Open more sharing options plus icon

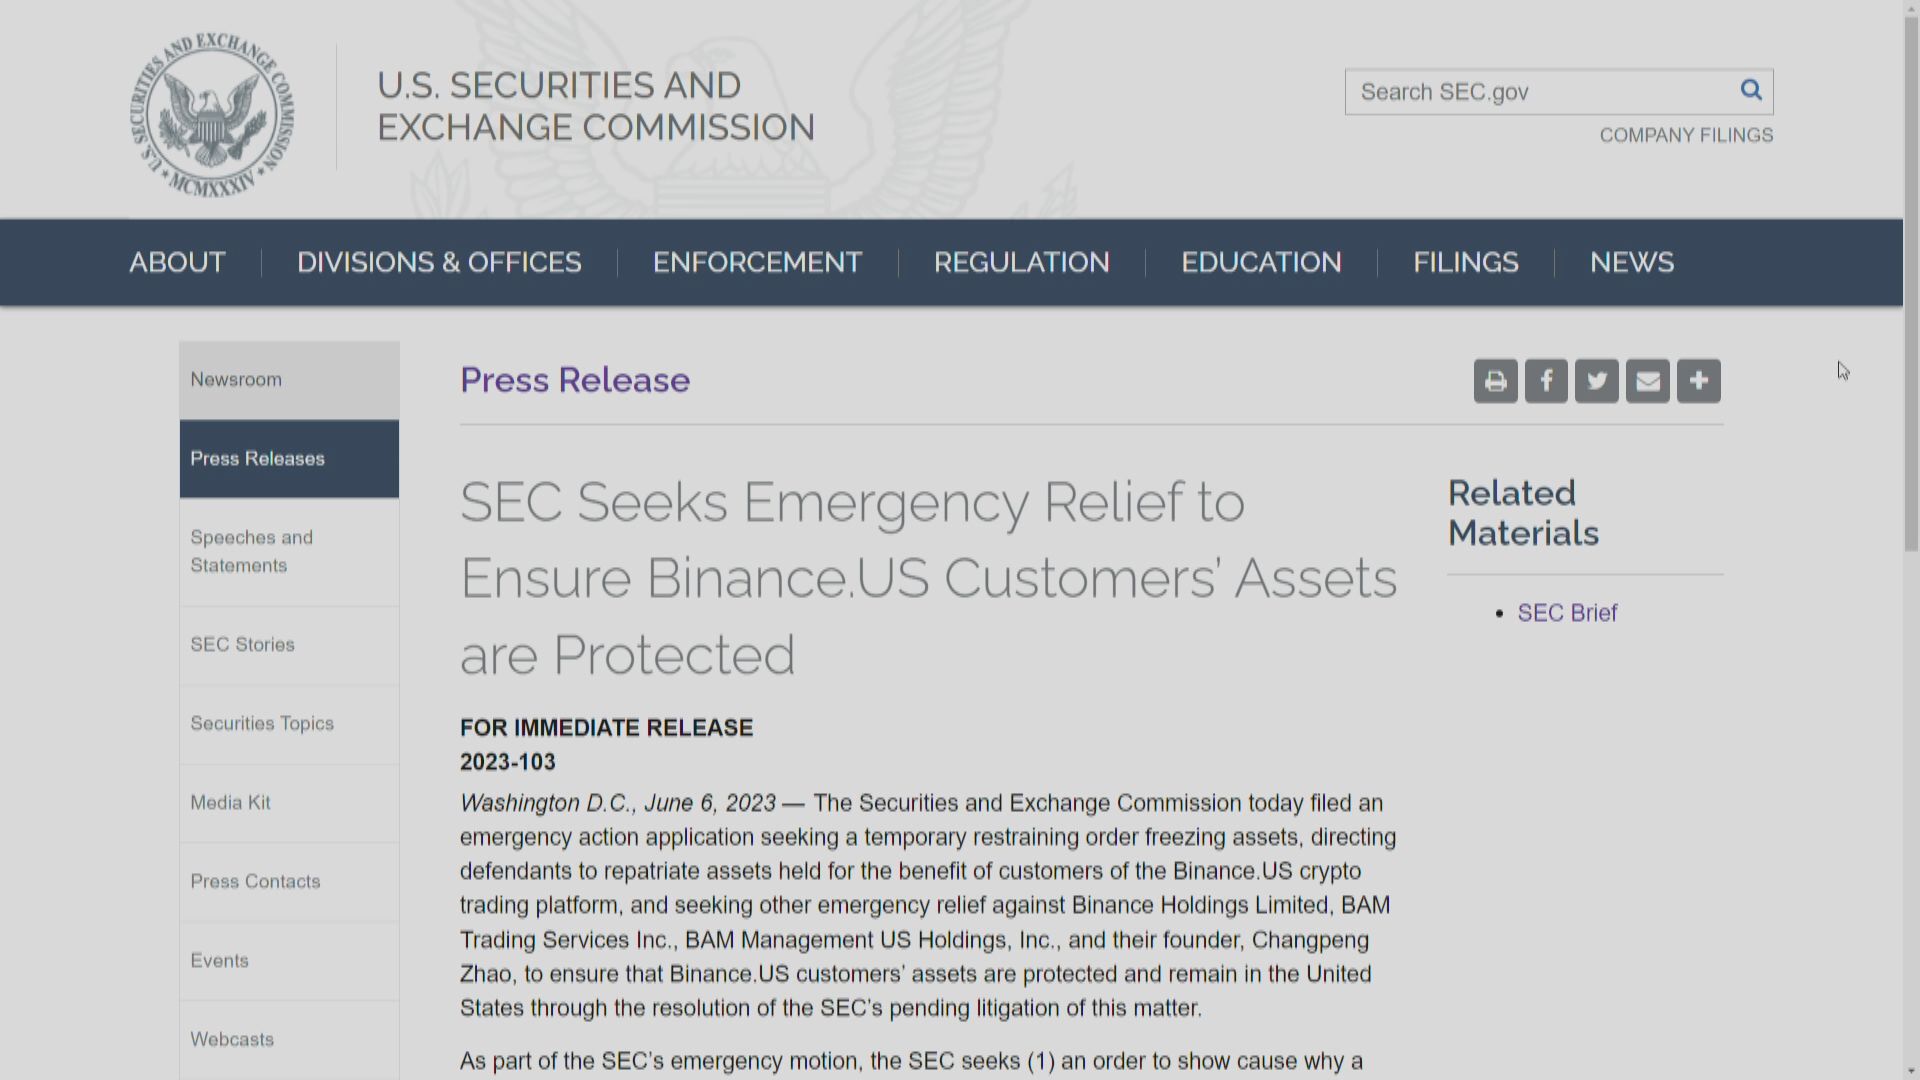click(1699, 381)
